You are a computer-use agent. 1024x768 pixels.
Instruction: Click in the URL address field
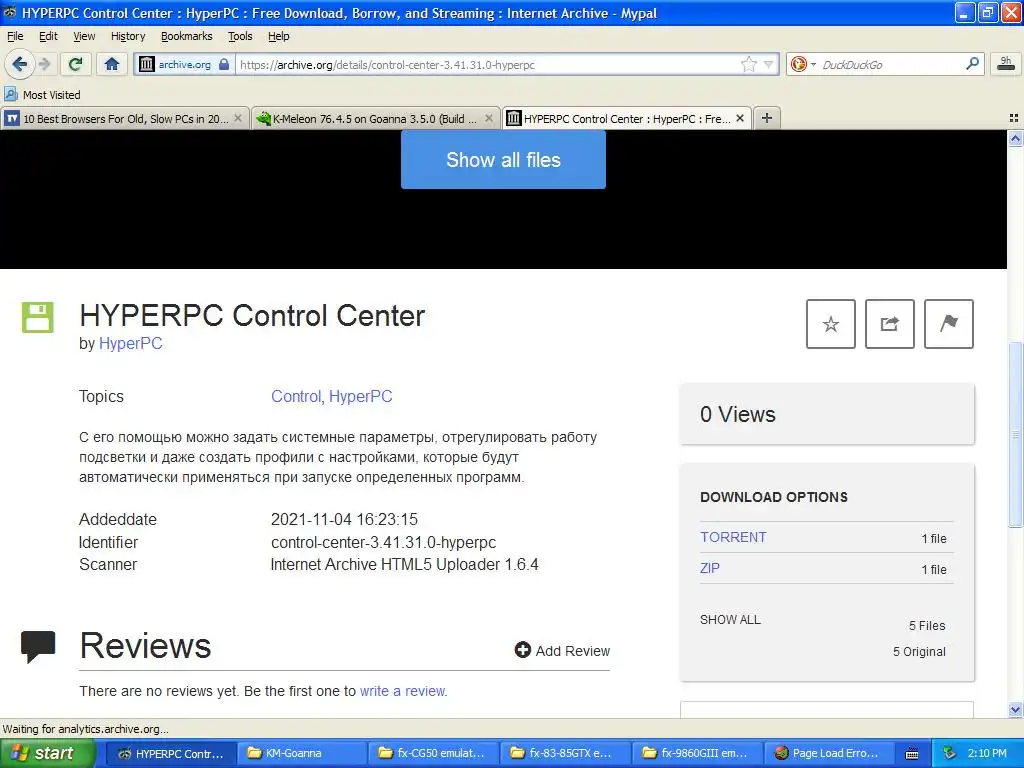(x=487, y=64)
